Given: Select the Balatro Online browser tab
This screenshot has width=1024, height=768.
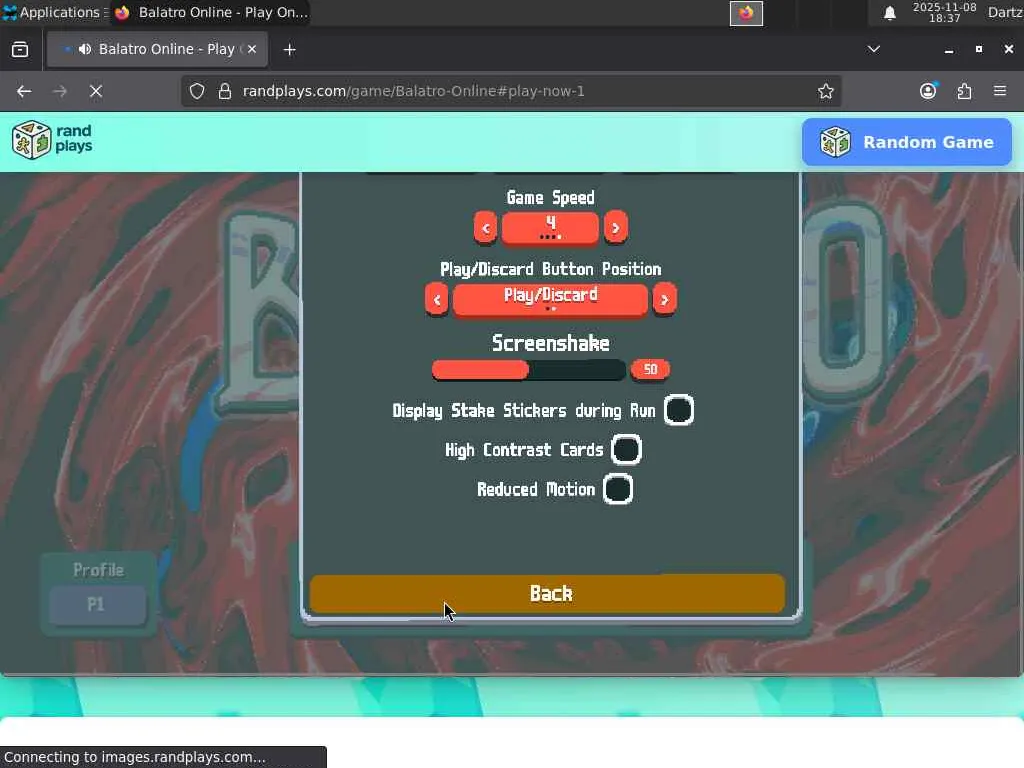Looking at the screenshot, I should pos(157,49).
